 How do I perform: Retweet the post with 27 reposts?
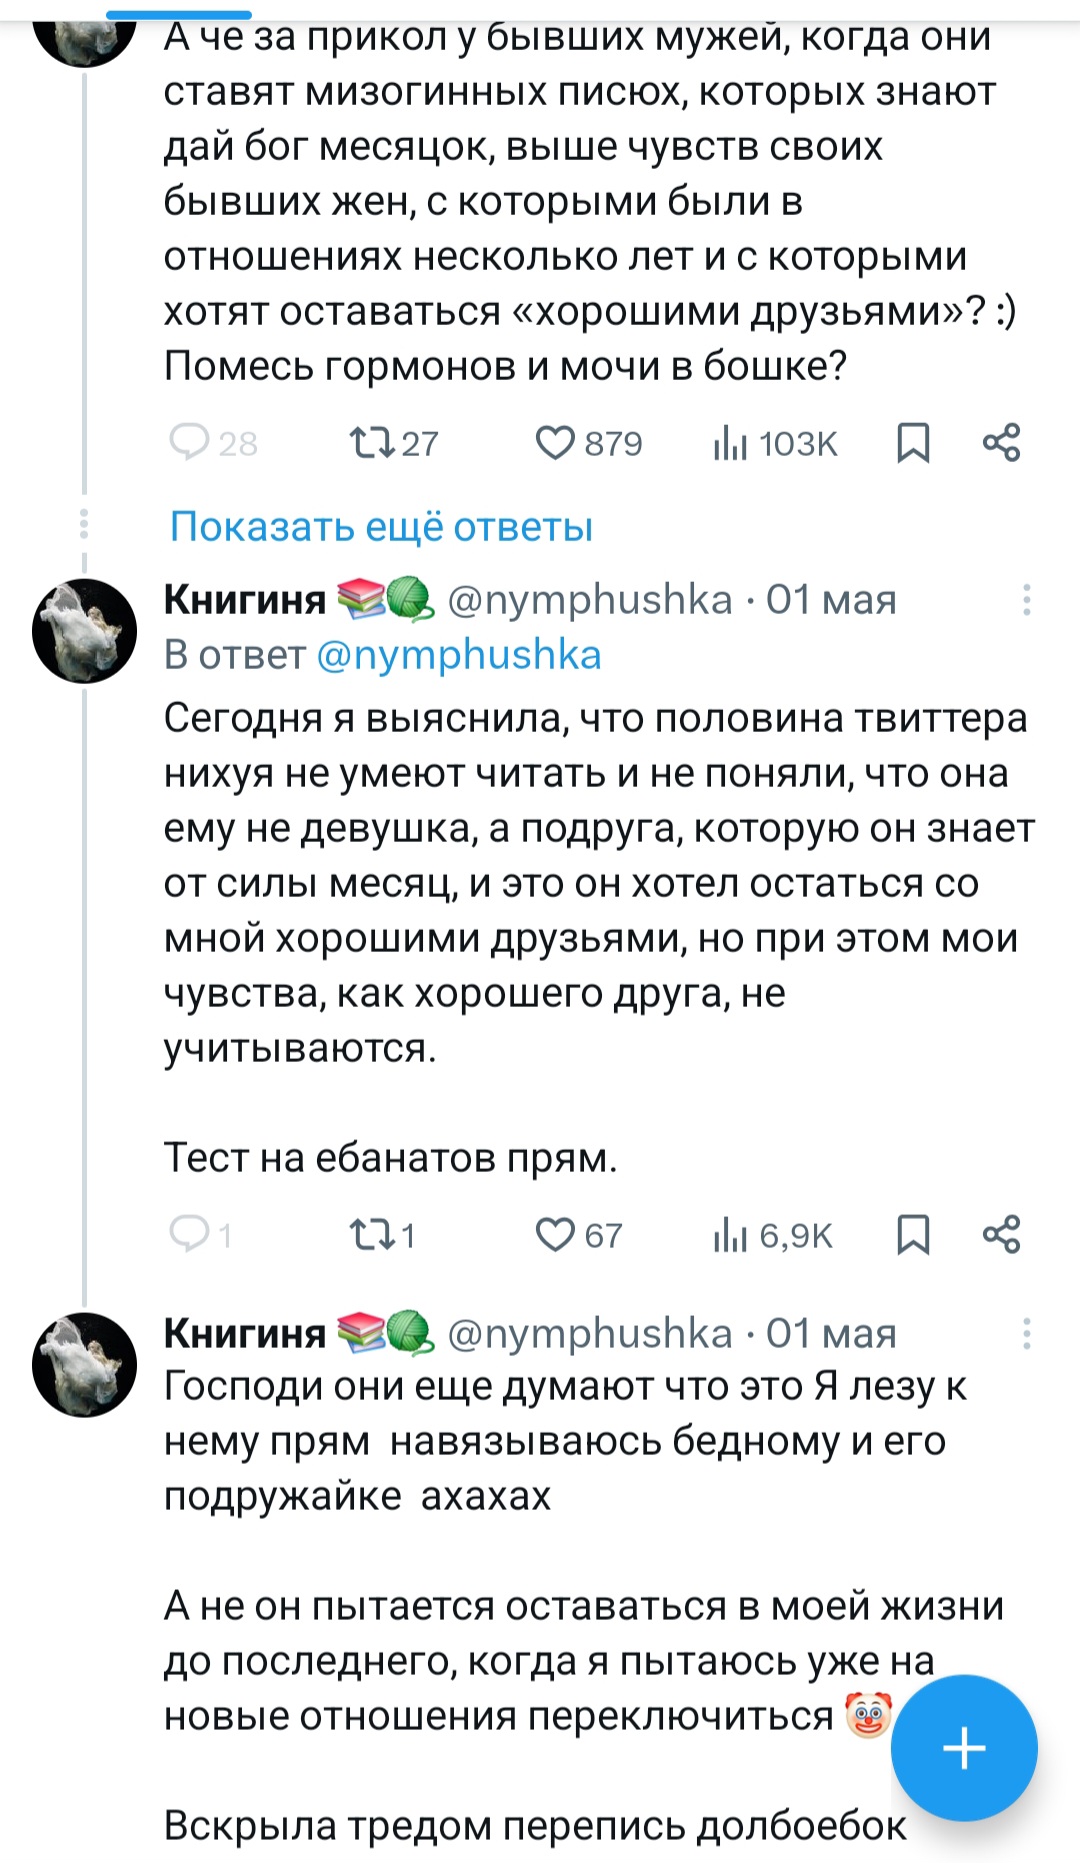tap(371, 442)
